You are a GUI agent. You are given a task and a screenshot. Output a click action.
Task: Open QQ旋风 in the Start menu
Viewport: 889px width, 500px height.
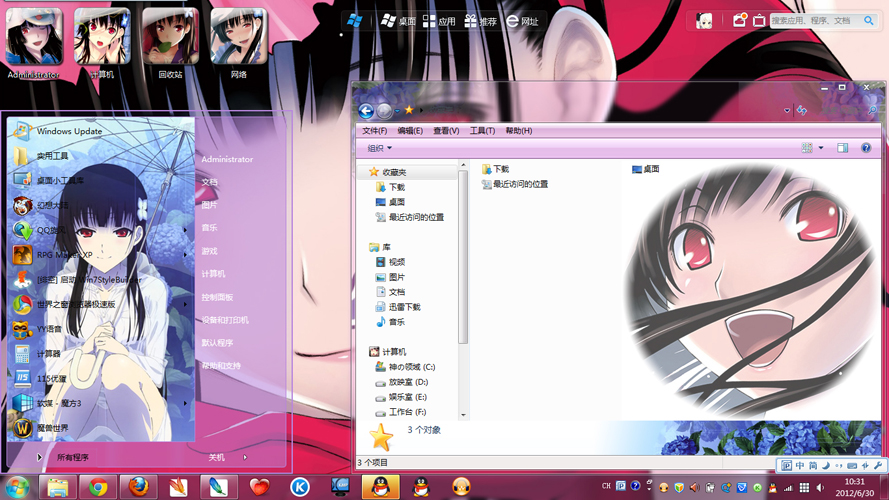click(51, 230)
